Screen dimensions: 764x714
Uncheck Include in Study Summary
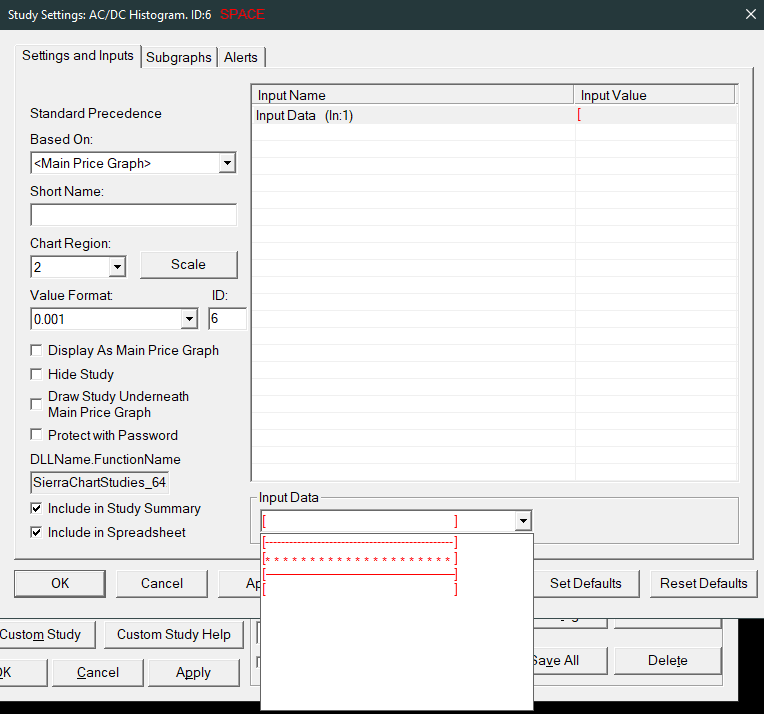click(x=37, y=508)
